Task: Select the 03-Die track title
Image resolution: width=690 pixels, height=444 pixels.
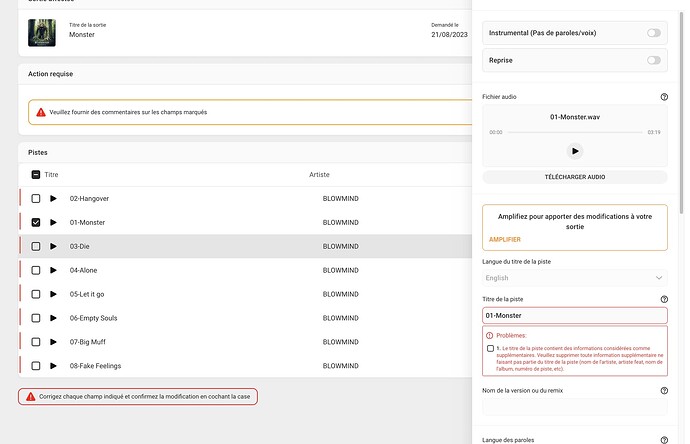Action: tap(79, 246)
